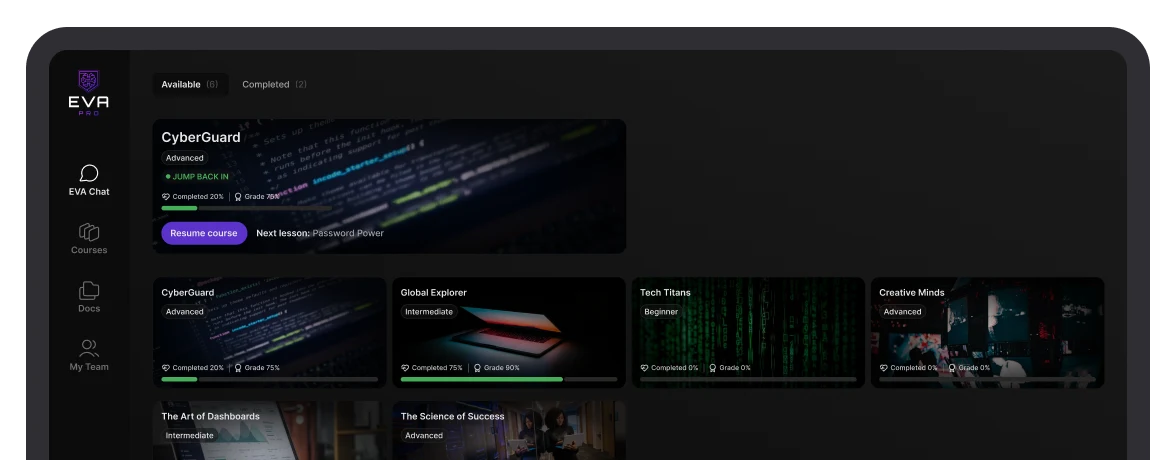Screen dimensions: 1176x460
Task: Click the EVA Pro logo
Action: pos(88,92)
